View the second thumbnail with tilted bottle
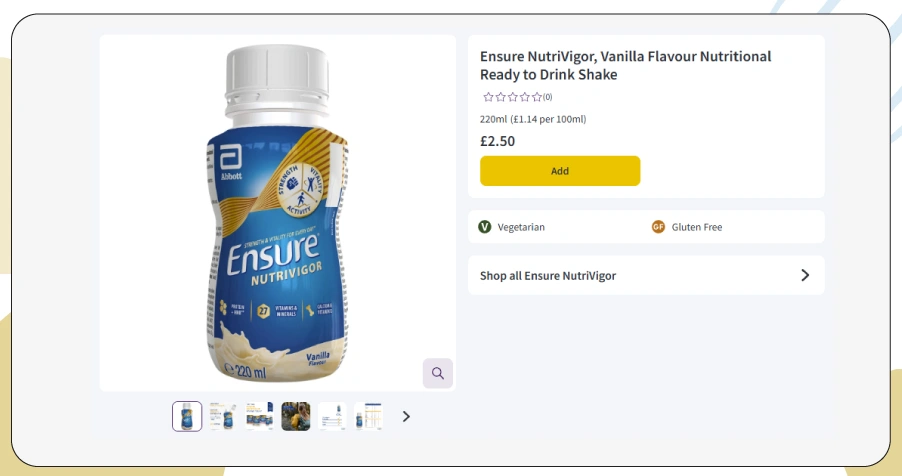This screenshot has width=902, height=476. pyautogui.click(x=223, y=416)
